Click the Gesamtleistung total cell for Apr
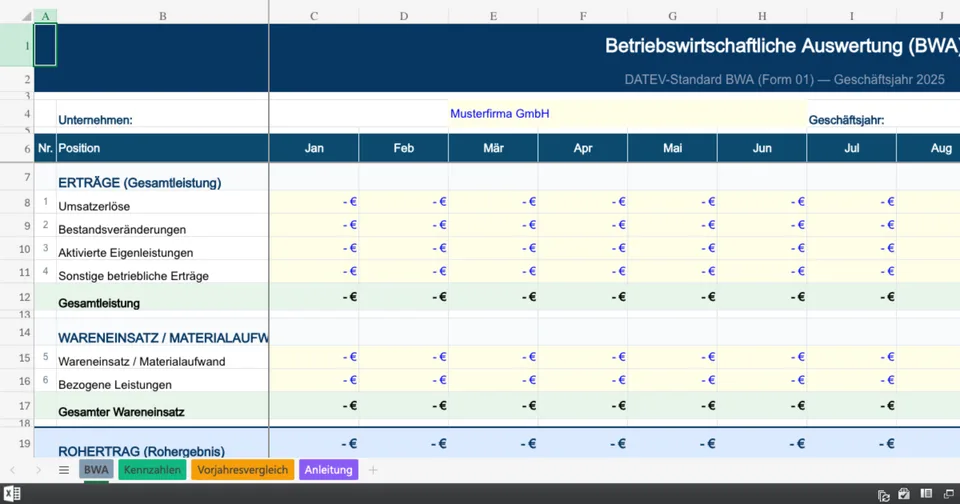 coord(583,297)
